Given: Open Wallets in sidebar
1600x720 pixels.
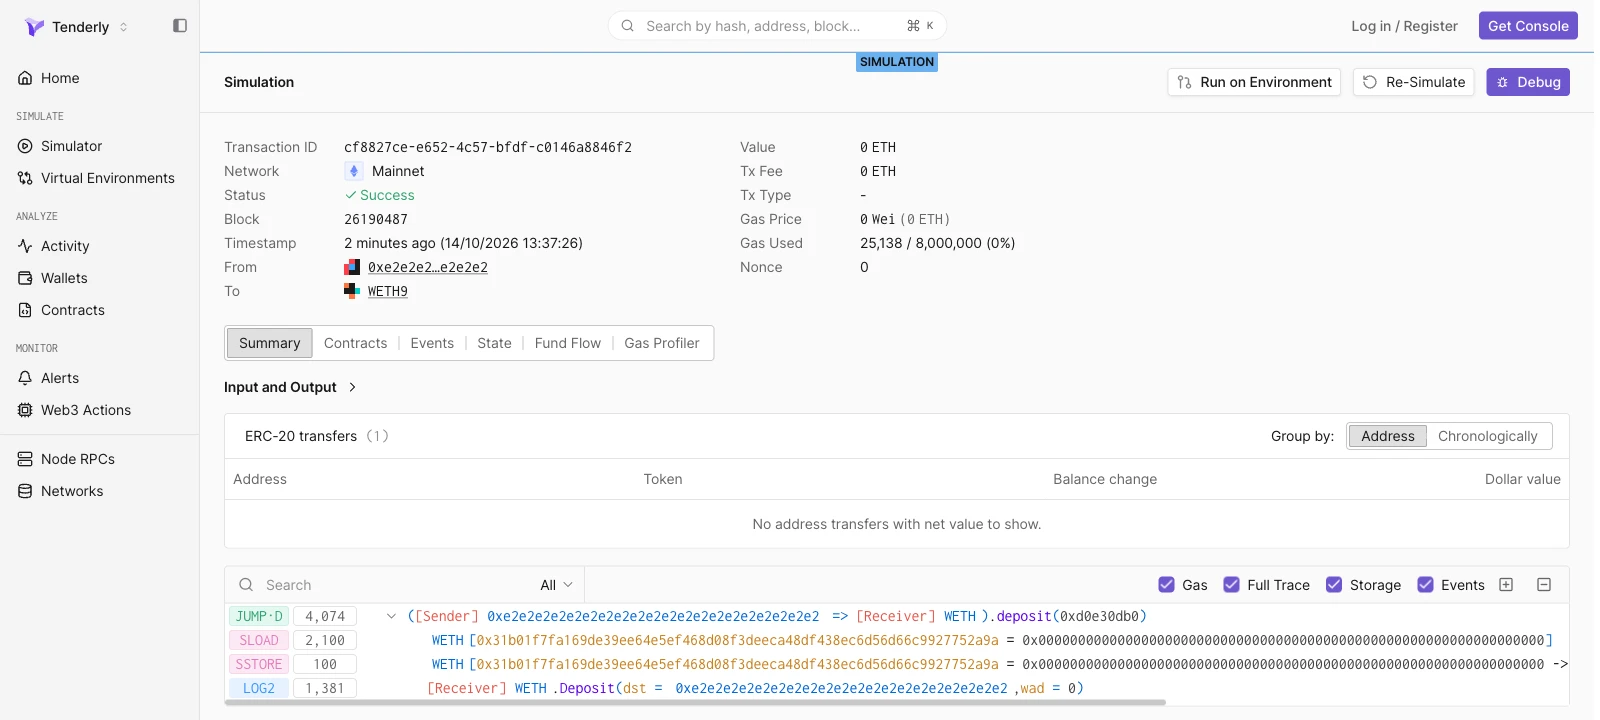Looking at the screenshot, I should [64, 278].
